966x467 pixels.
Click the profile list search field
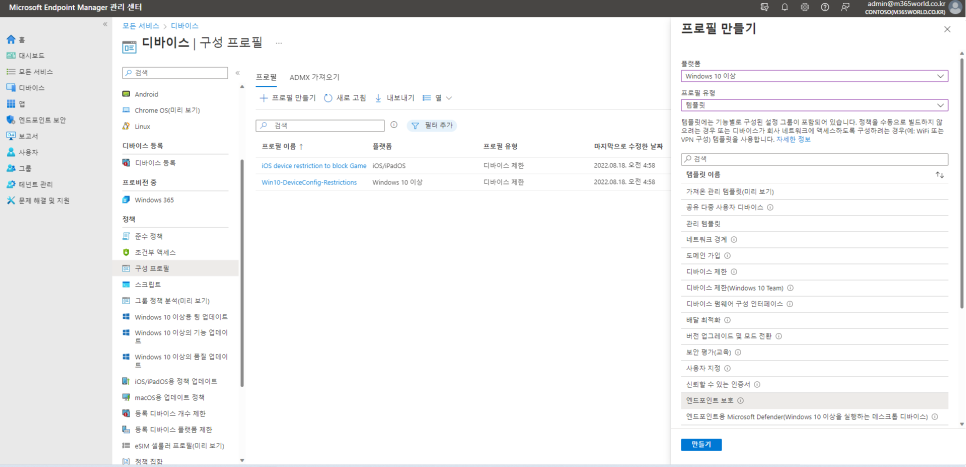coord(320,125)
